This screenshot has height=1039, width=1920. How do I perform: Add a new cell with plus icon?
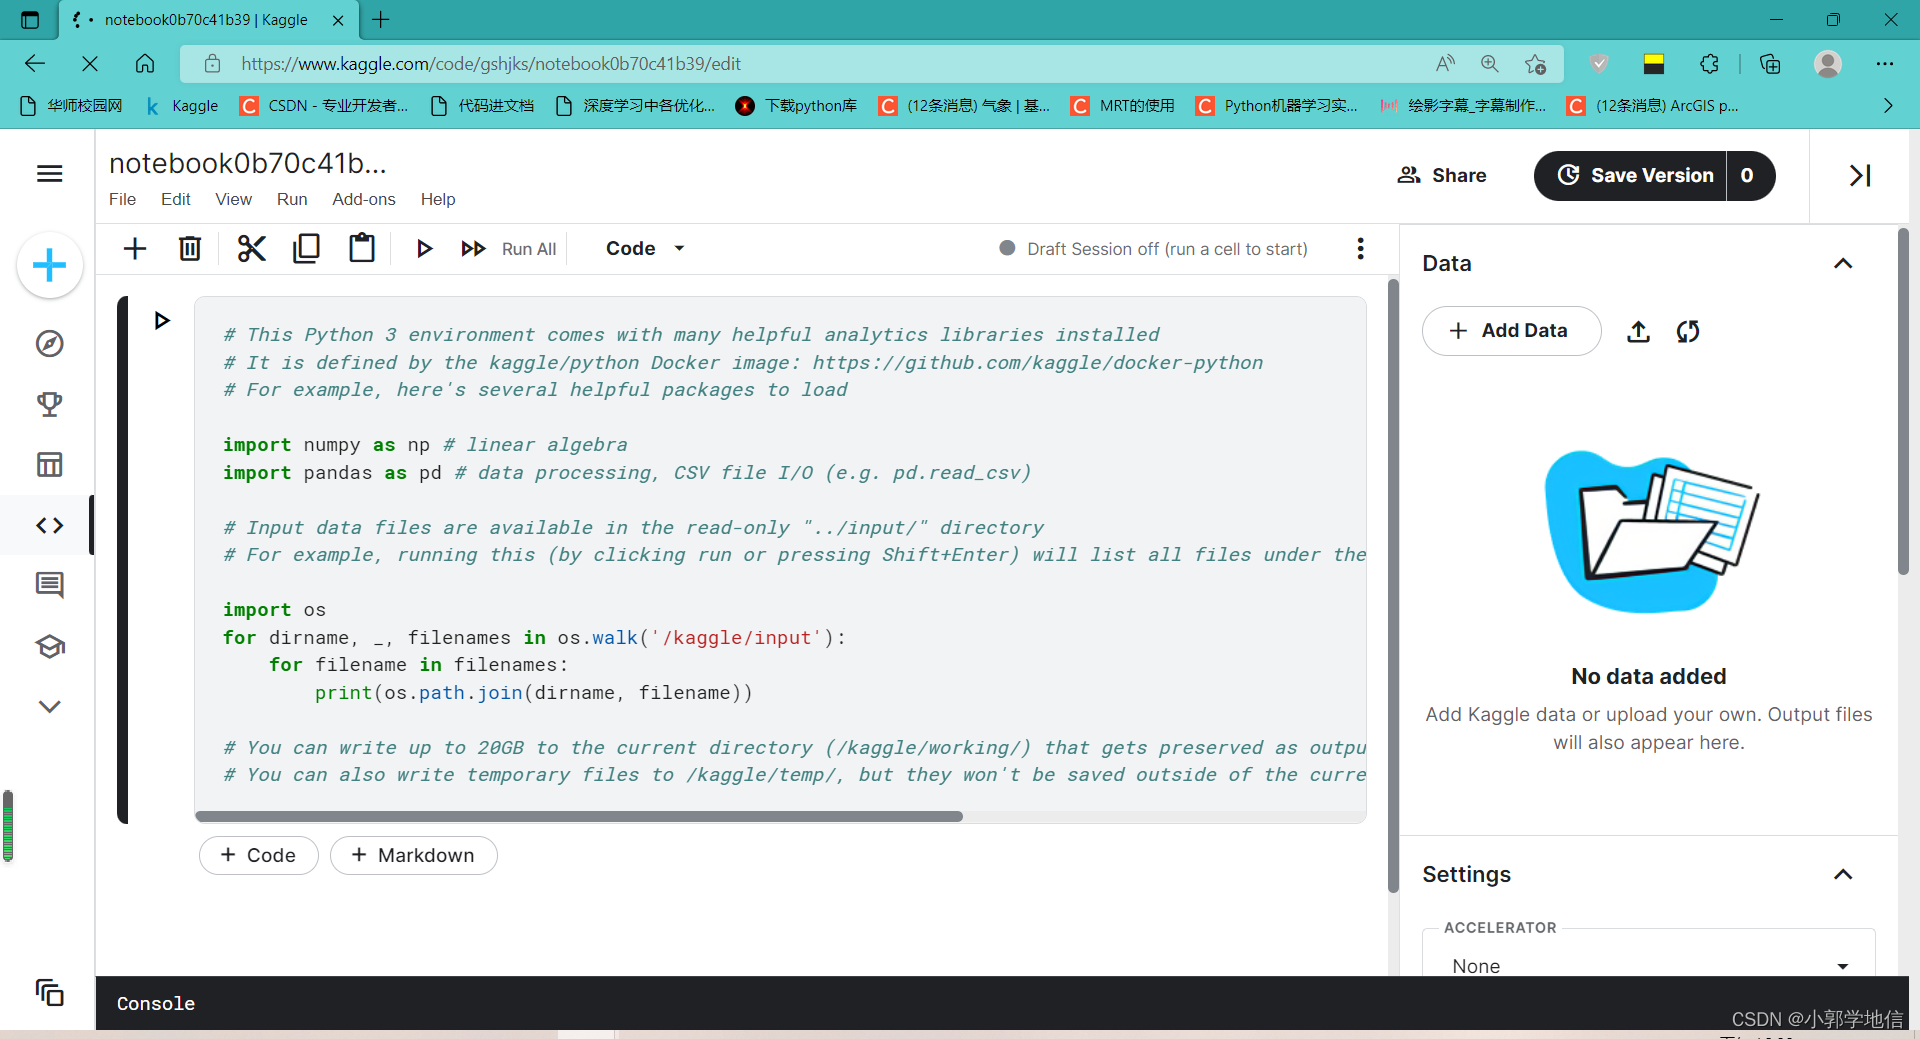[135, 248]
